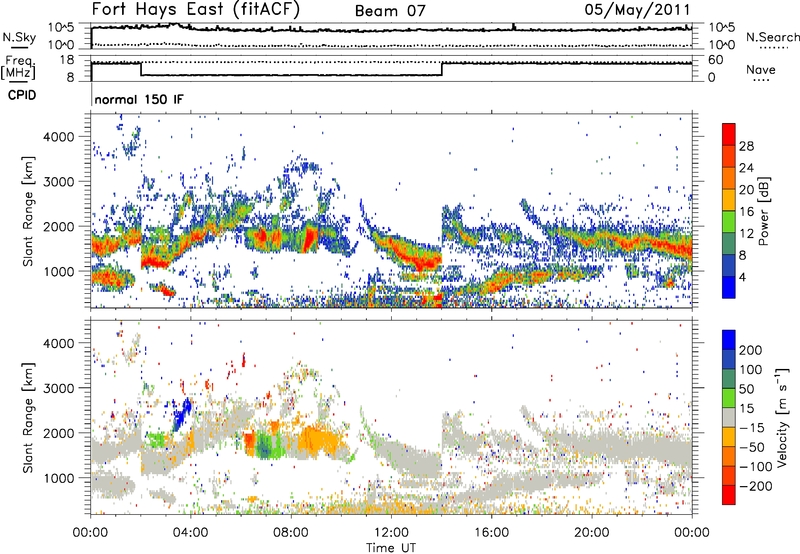This screenshot has width=800, height=554.
Task: Click the '3000' tick of the Velocity panel
Action: coord(59,388)
